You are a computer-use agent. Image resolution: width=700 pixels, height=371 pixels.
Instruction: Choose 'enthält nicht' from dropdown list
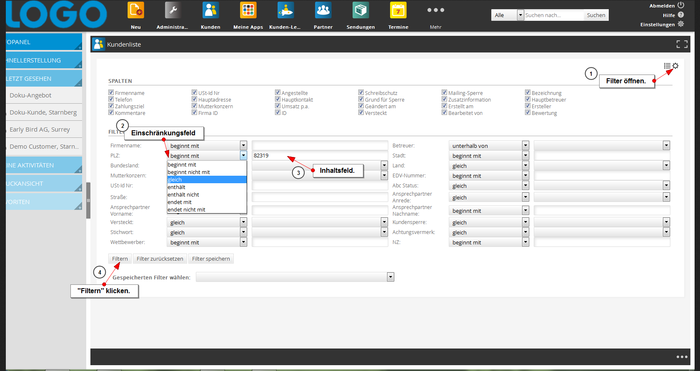pyautogui.click(x=207, y=195)
